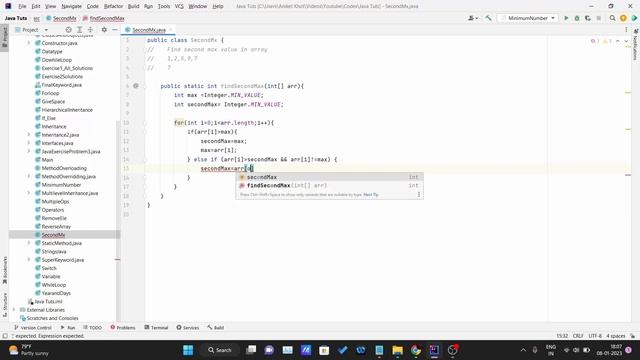
Task: Open Build tool window tab
Action: tap(216, 327)
